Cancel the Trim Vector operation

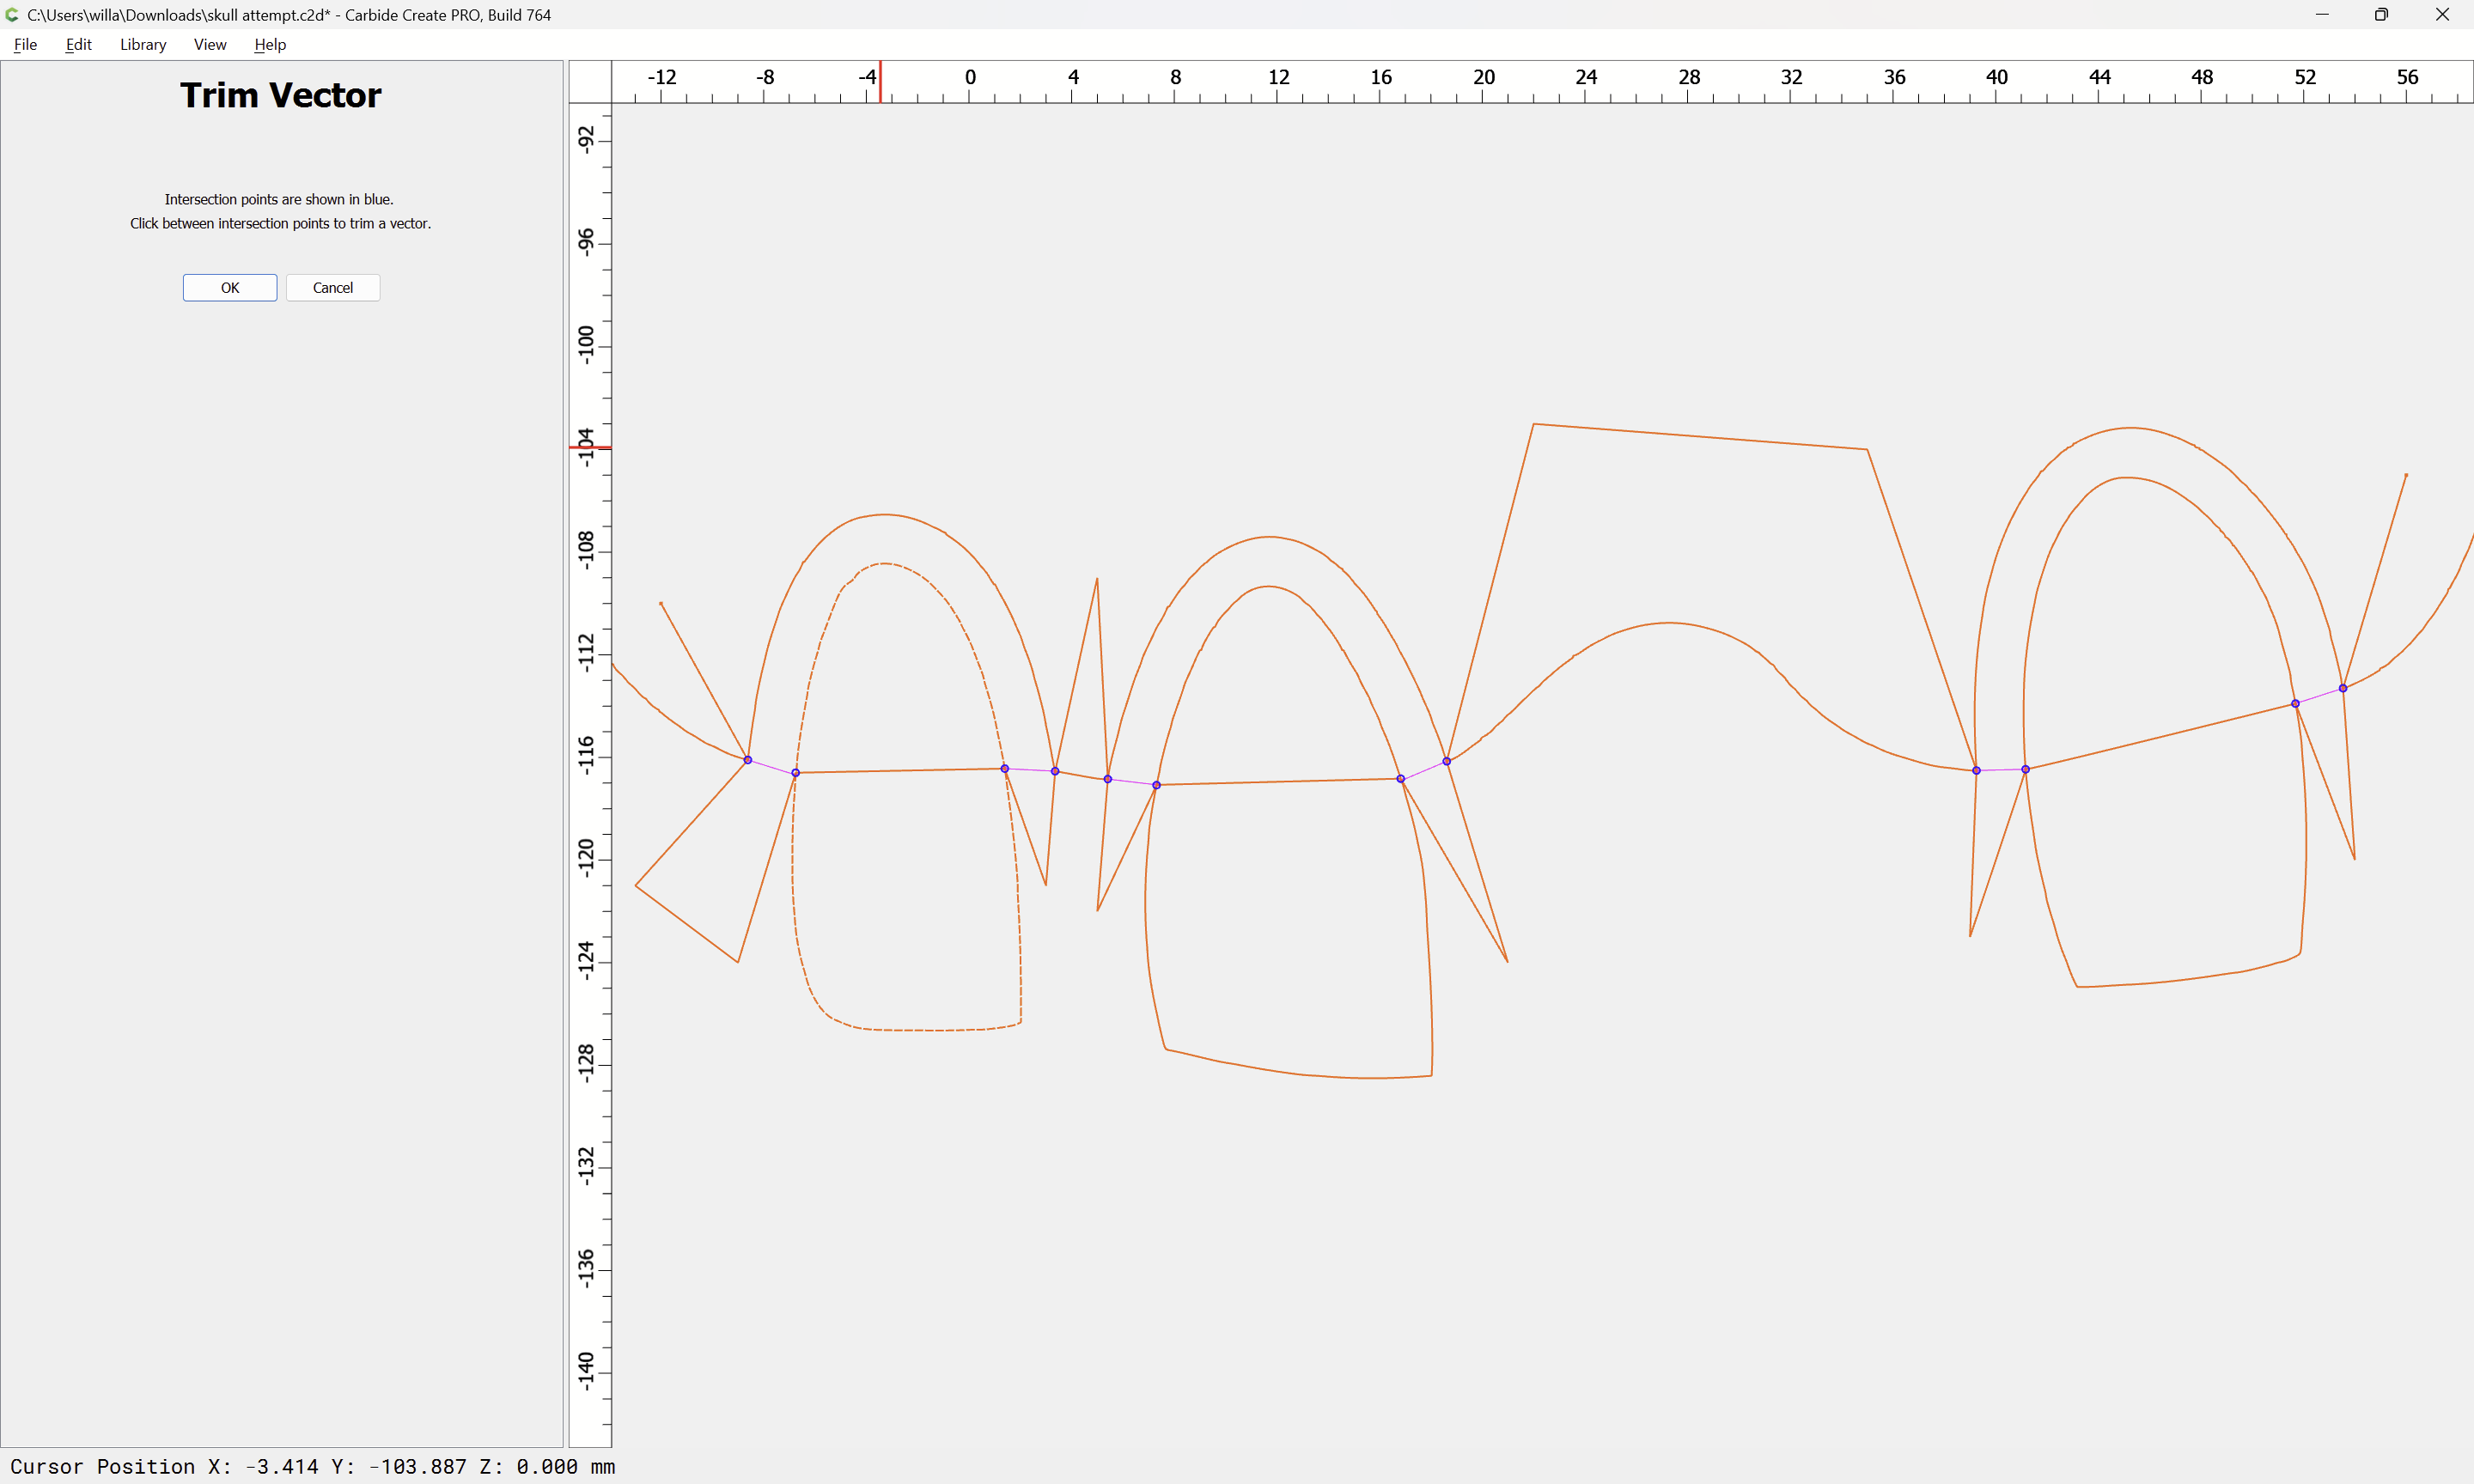(x=332, y=288)
